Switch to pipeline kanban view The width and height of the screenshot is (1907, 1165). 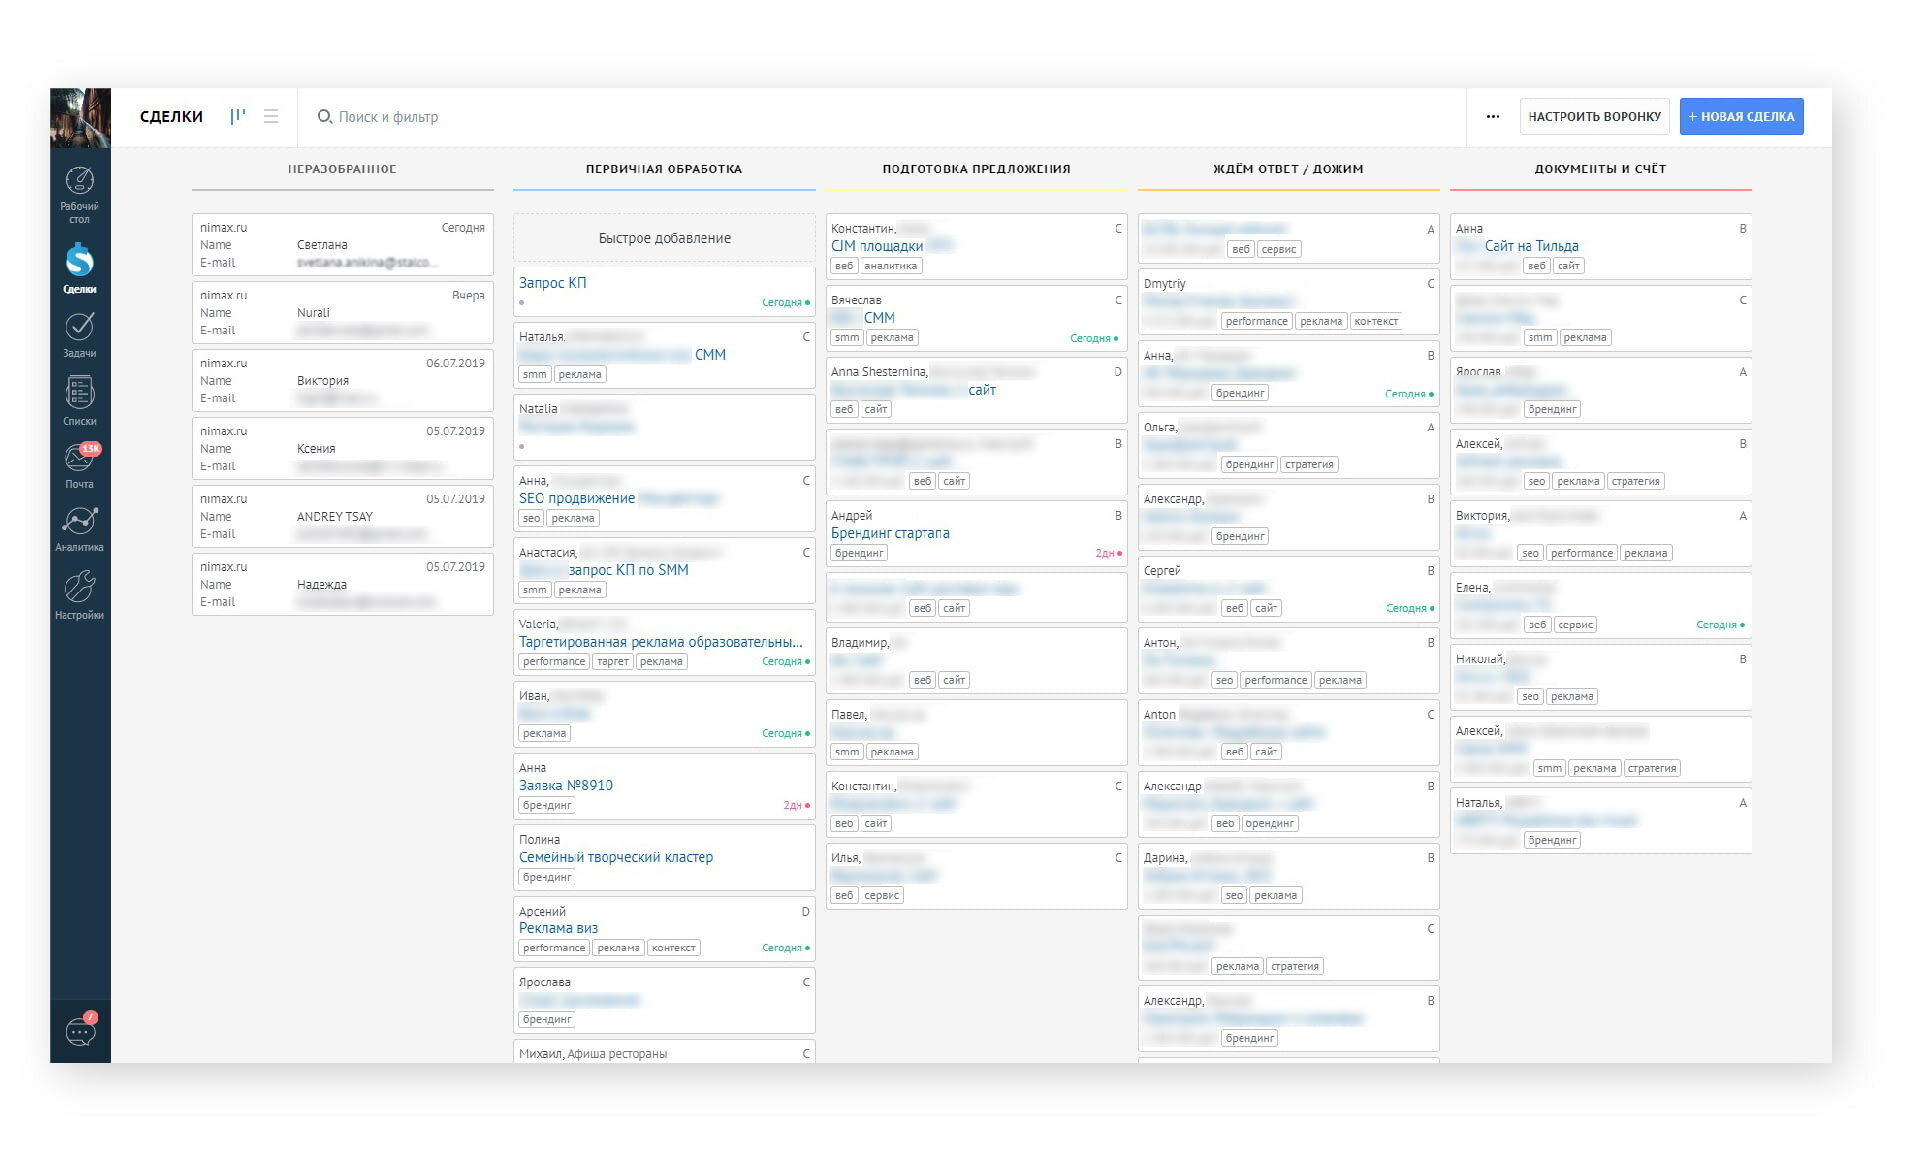click(237, 117)
